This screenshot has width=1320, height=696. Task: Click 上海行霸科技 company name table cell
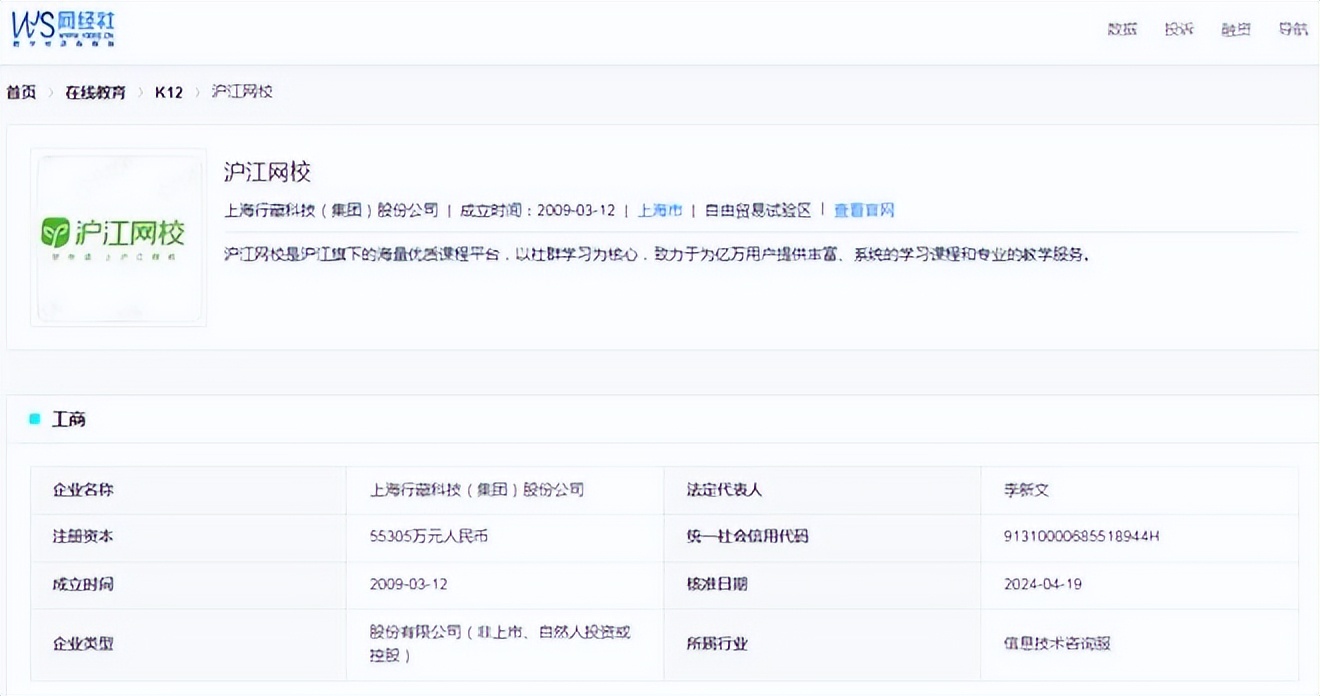(x=505, y=490)
